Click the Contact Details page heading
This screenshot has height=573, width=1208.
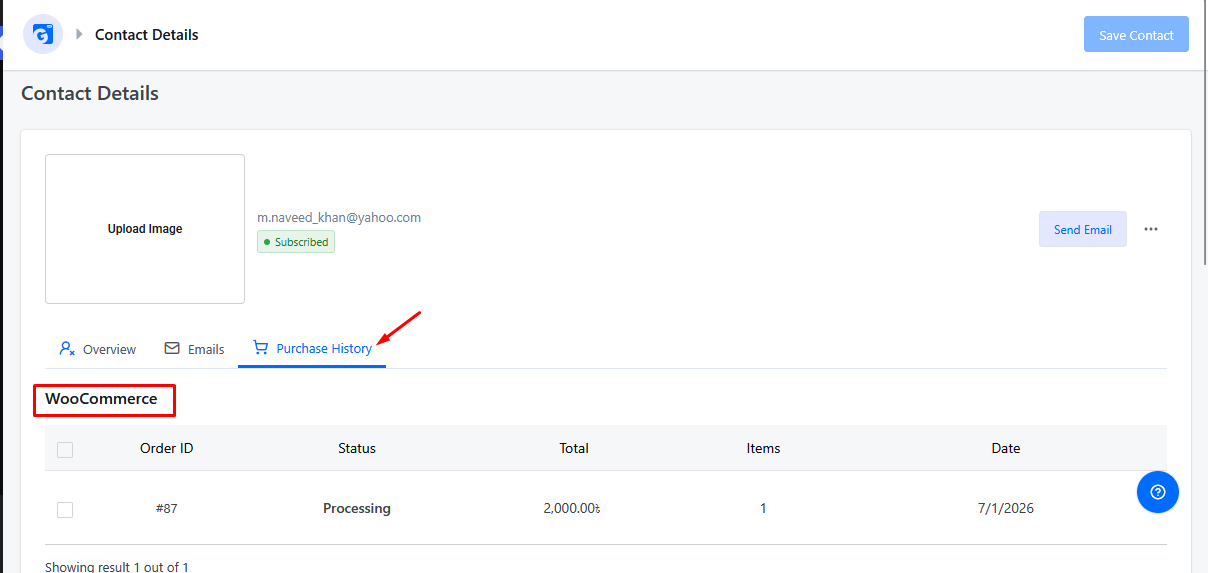click(90, 94)
